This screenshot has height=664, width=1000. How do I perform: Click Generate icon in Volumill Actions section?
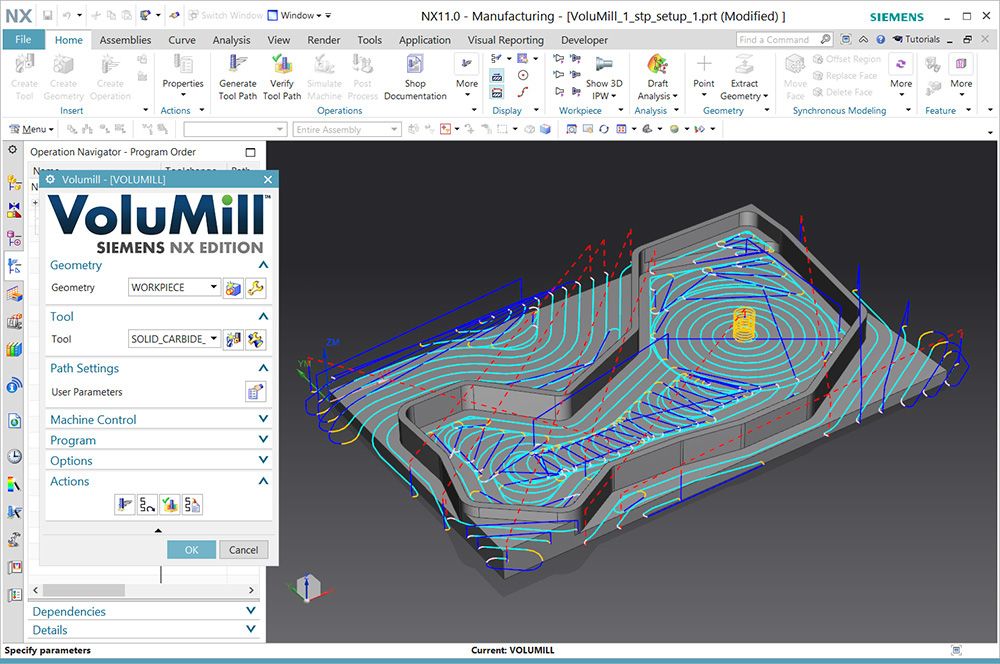point(125,505)
